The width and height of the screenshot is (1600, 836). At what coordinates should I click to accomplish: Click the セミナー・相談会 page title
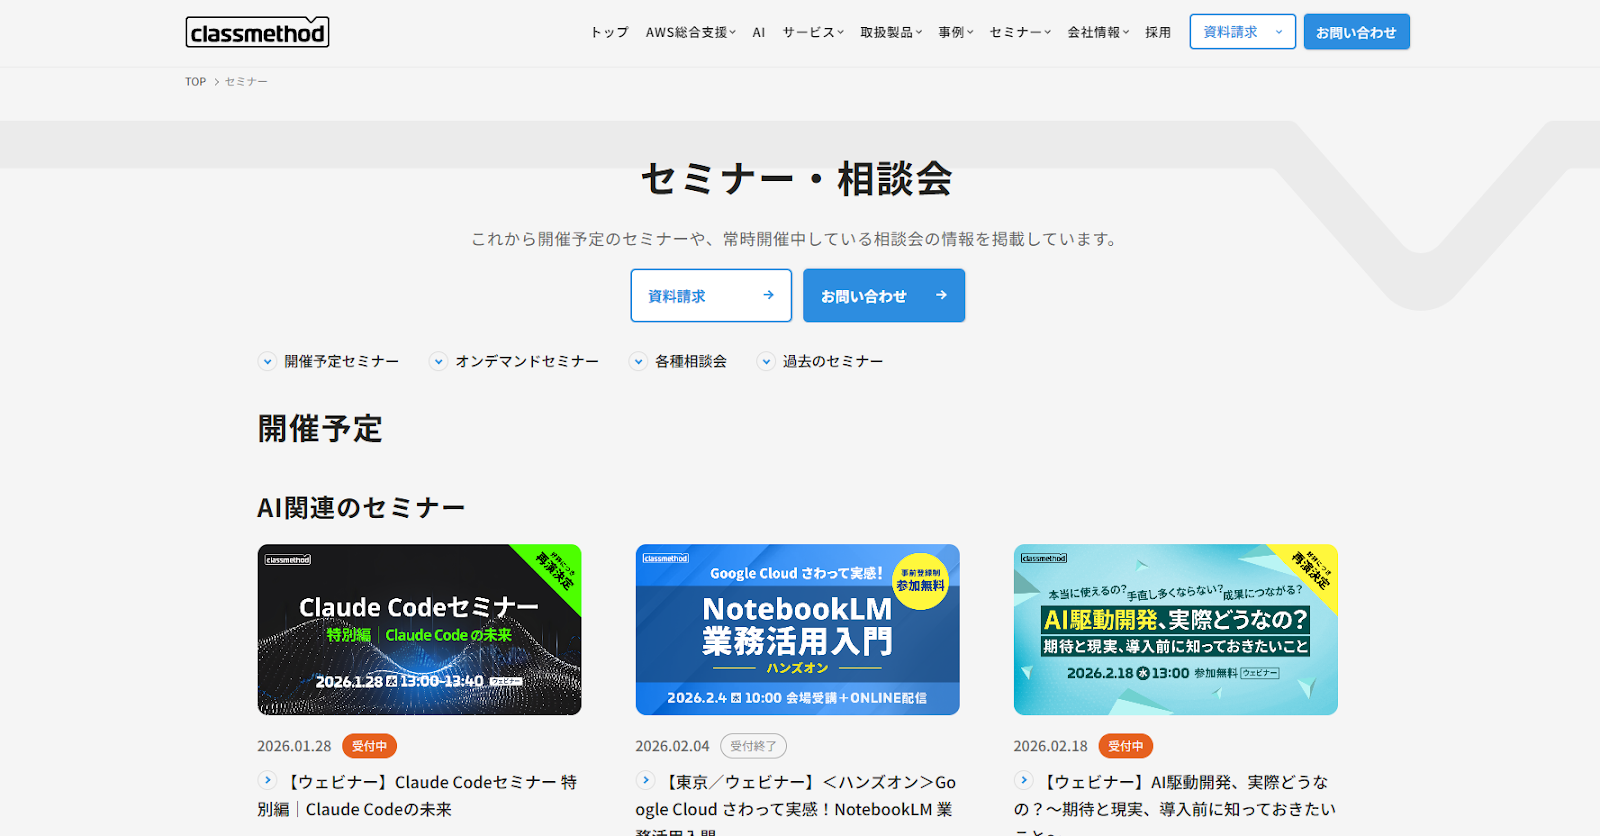[x=797, y=179]
